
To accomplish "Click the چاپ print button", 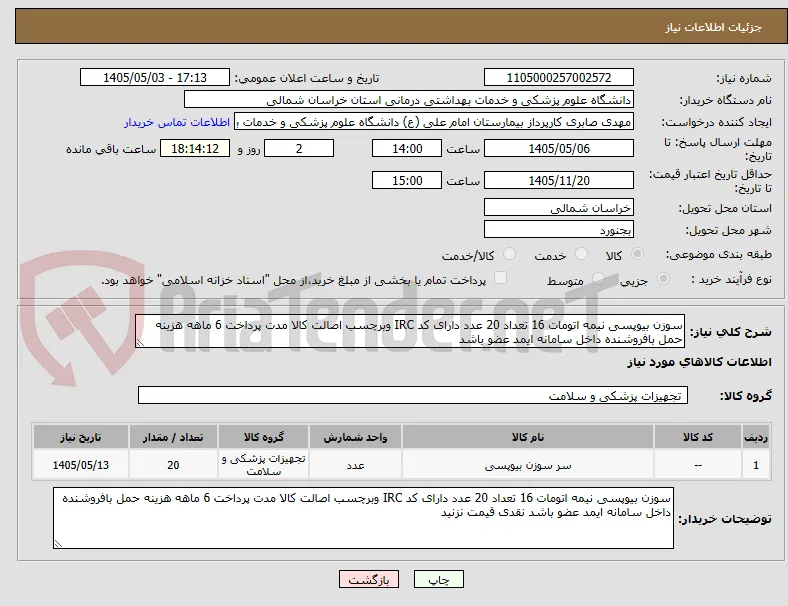I will (438, 579).
